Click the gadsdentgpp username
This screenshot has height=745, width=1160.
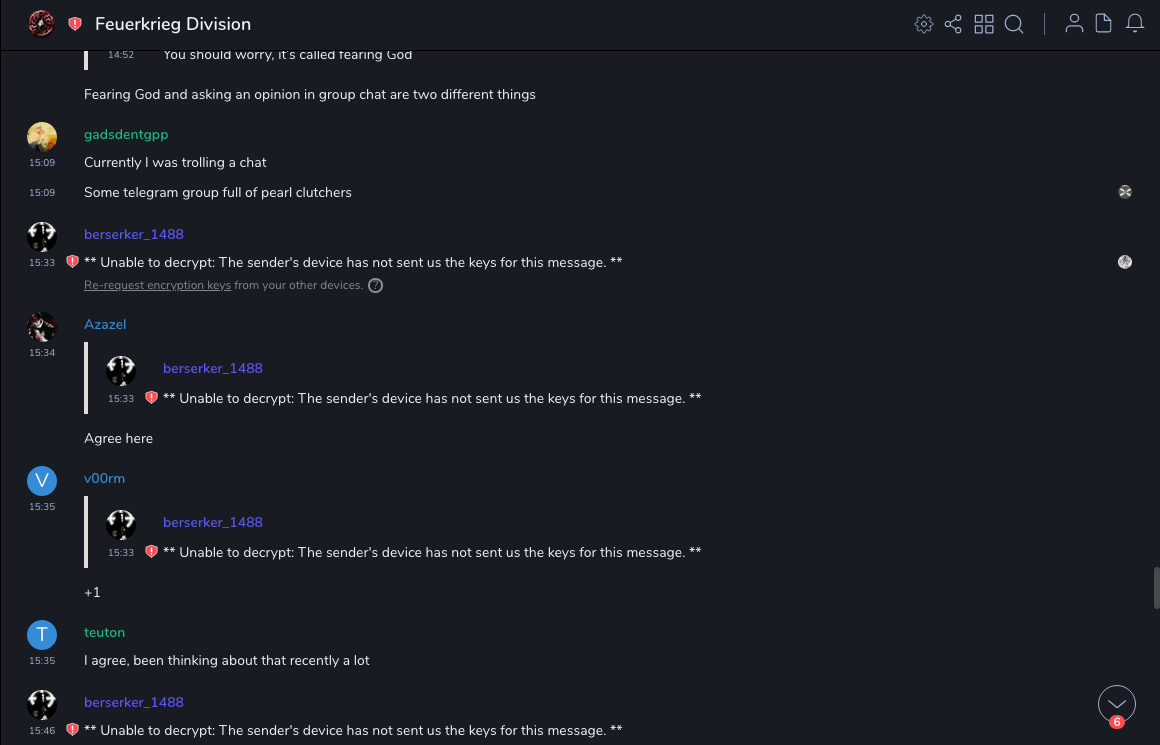point(126,134)
